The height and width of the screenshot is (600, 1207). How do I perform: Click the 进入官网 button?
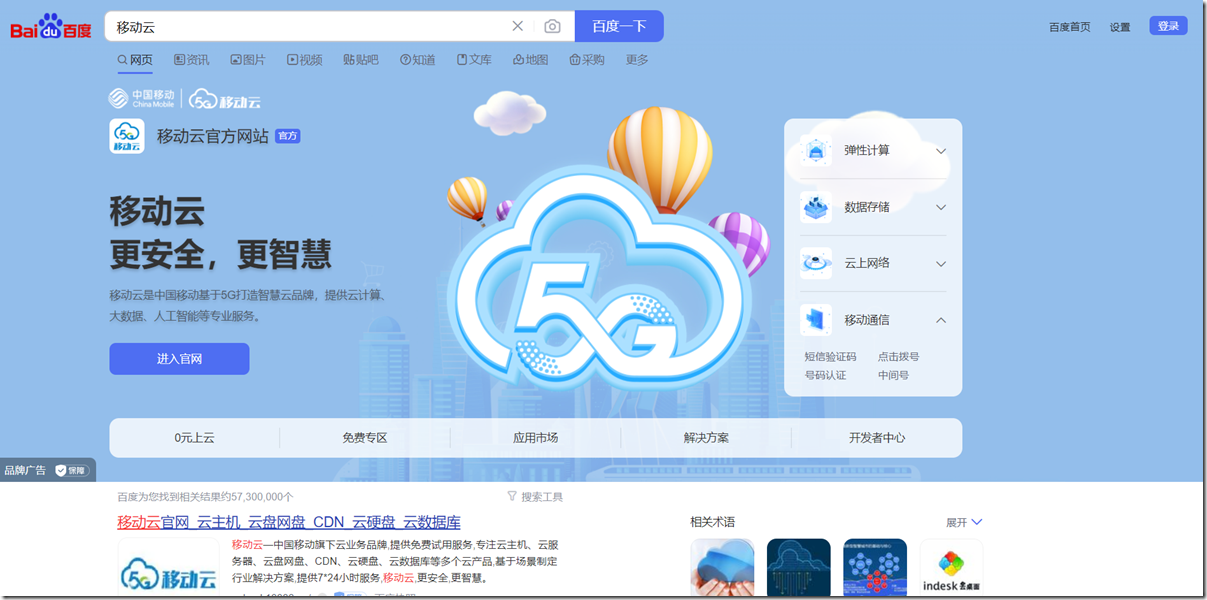179,359
